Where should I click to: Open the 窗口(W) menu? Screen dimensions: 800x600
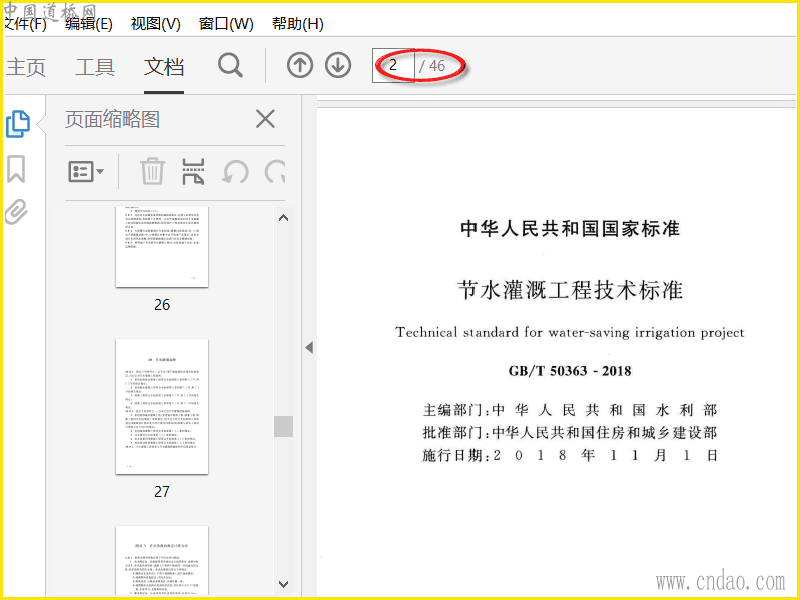pos(226,23)
